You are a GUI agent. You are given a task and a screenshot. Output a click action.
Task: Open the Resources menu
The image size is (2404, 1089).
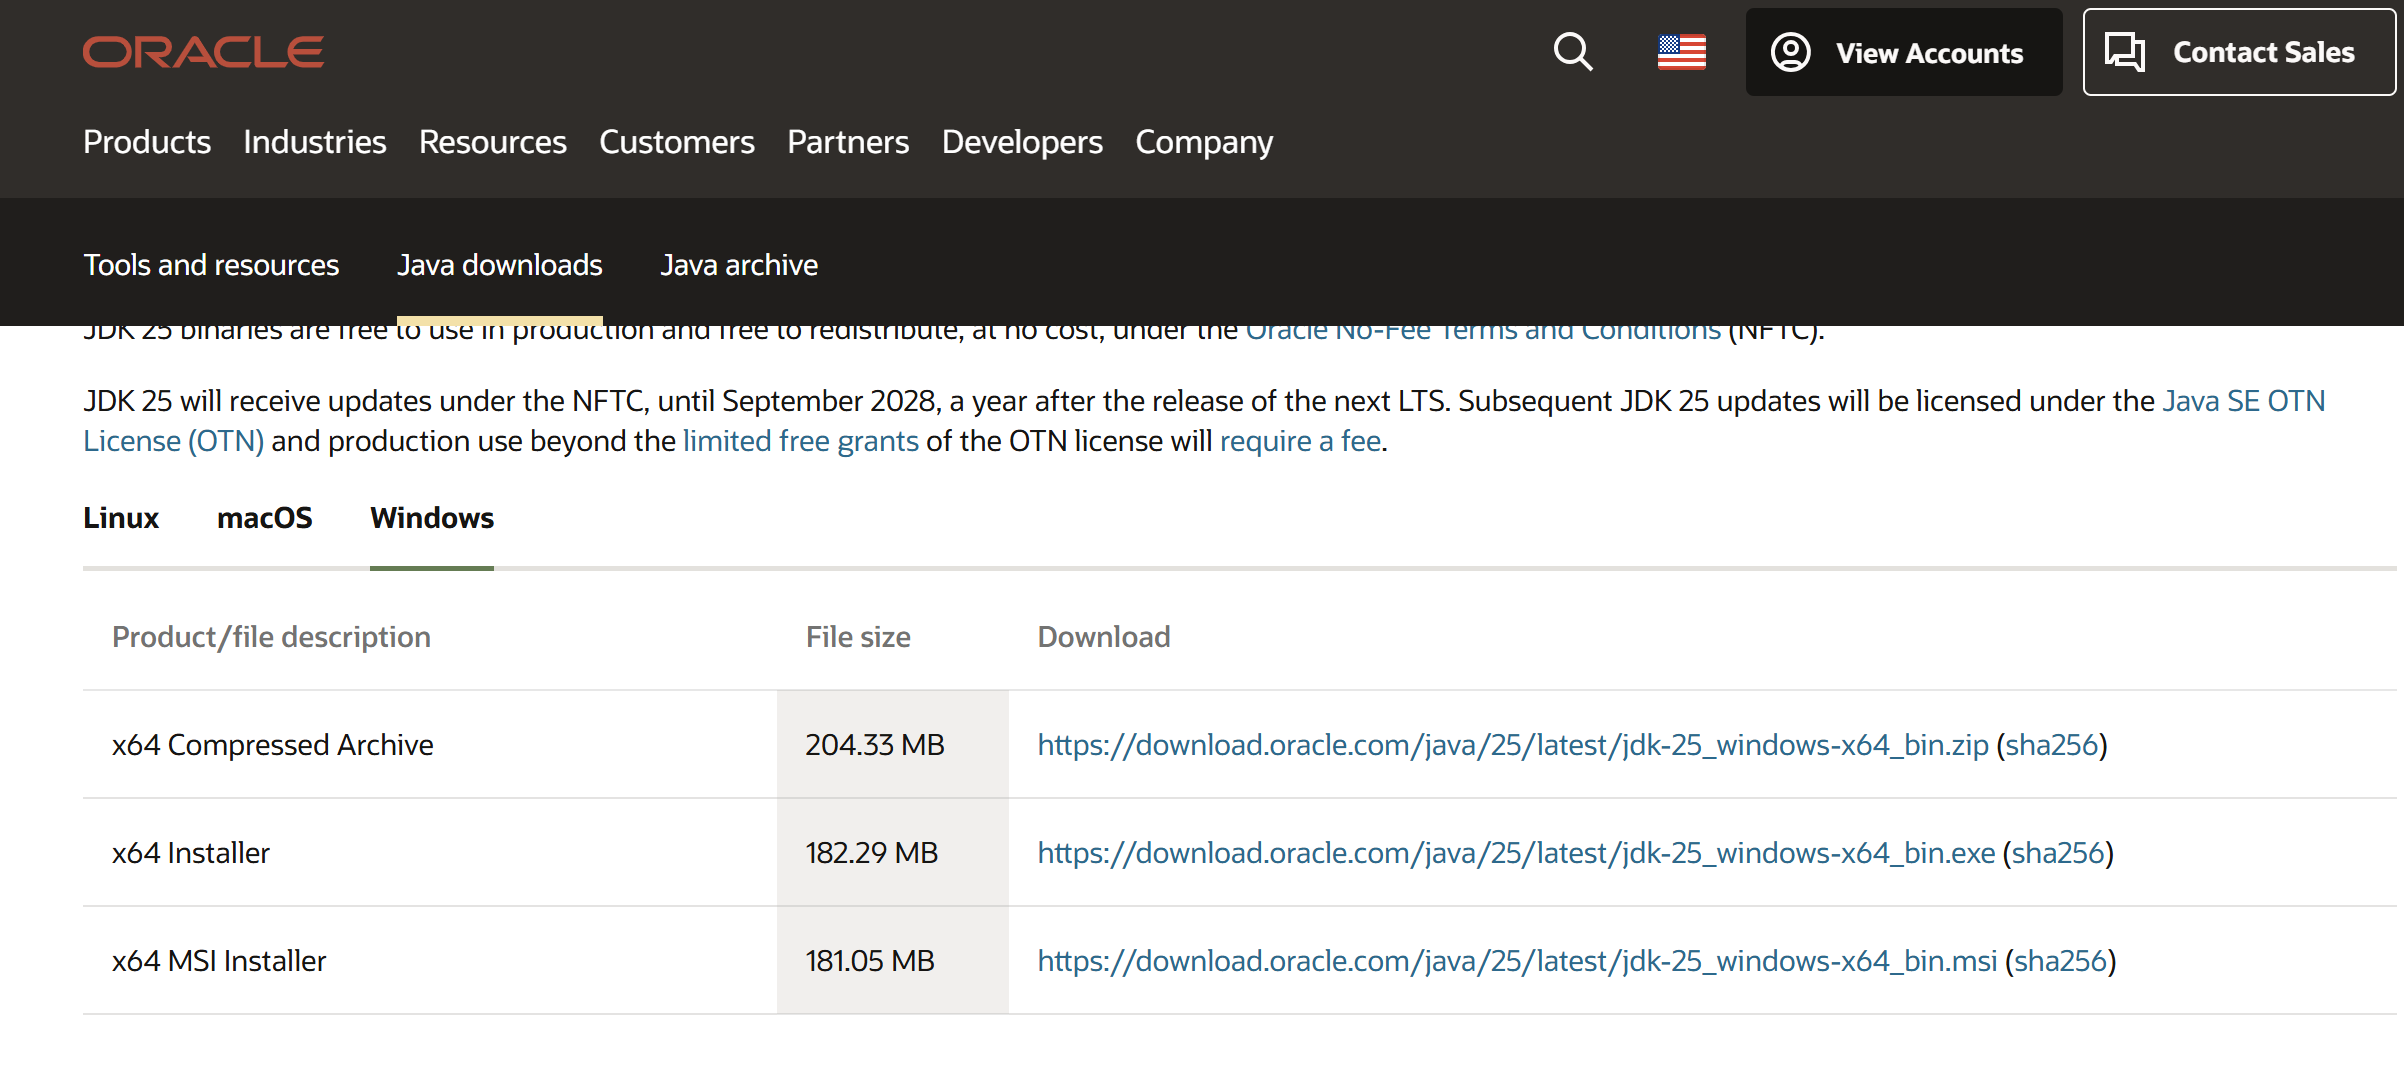click(492, 142)
